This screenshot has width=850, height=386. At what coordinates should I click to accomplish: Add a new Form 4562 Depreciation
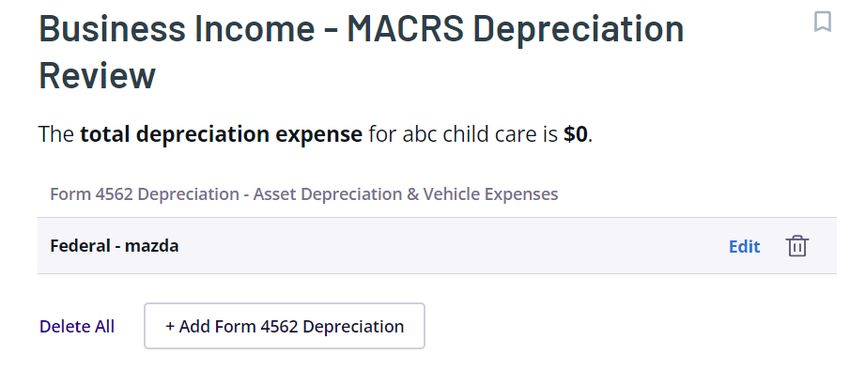pos(284,326)
